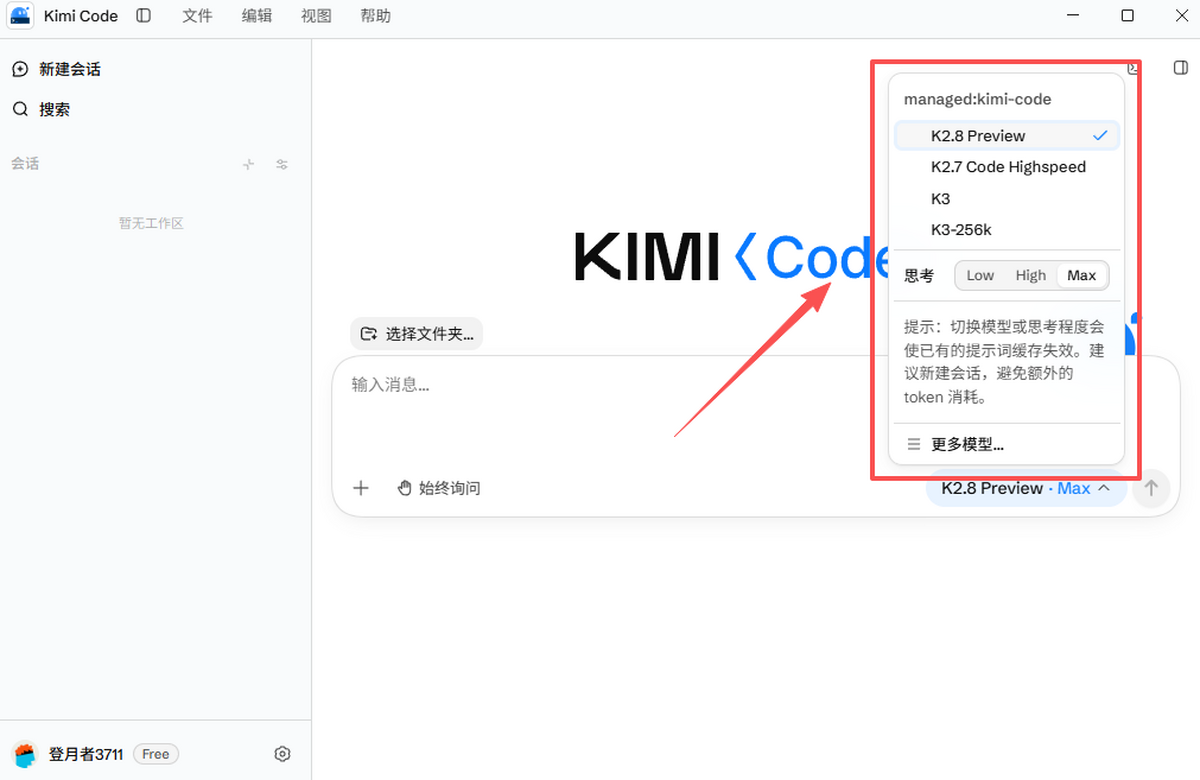Screen dimensions: 1200x780
Task: Click the Free plan badge
Action: (156, 754)
